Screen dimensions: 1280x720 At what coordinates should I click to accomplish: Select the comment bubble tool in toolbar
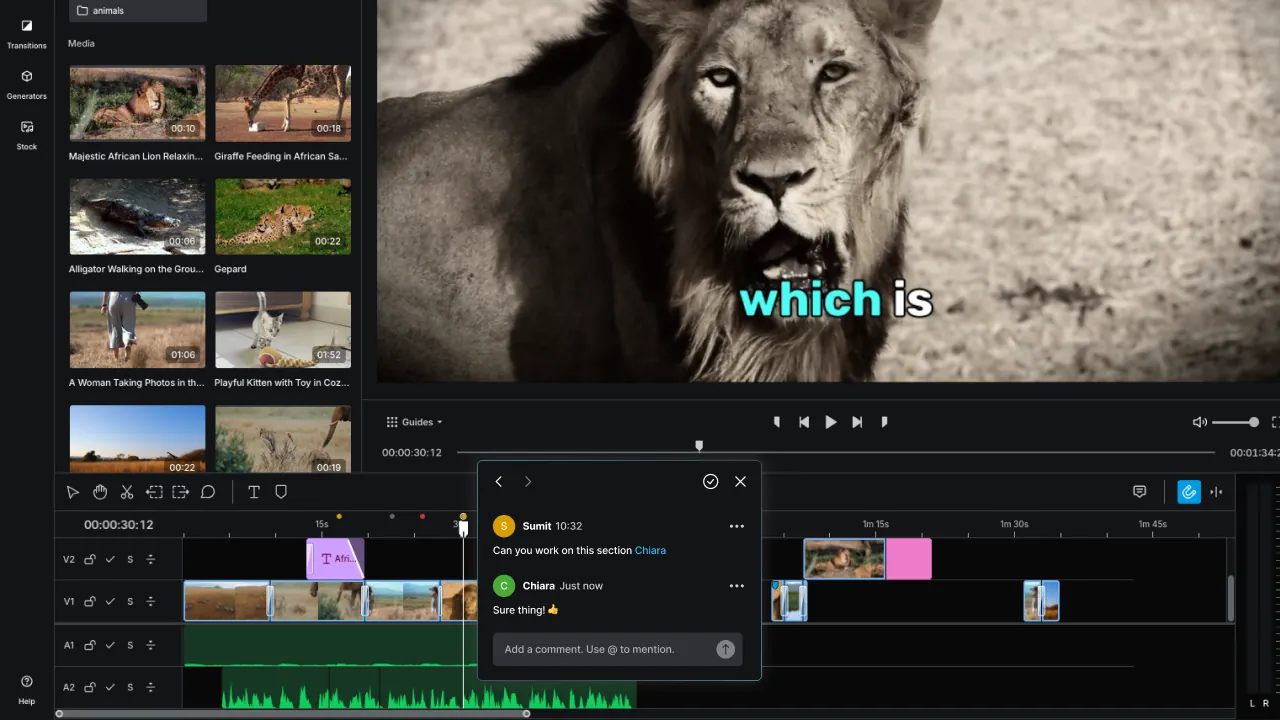pos(208,492)
